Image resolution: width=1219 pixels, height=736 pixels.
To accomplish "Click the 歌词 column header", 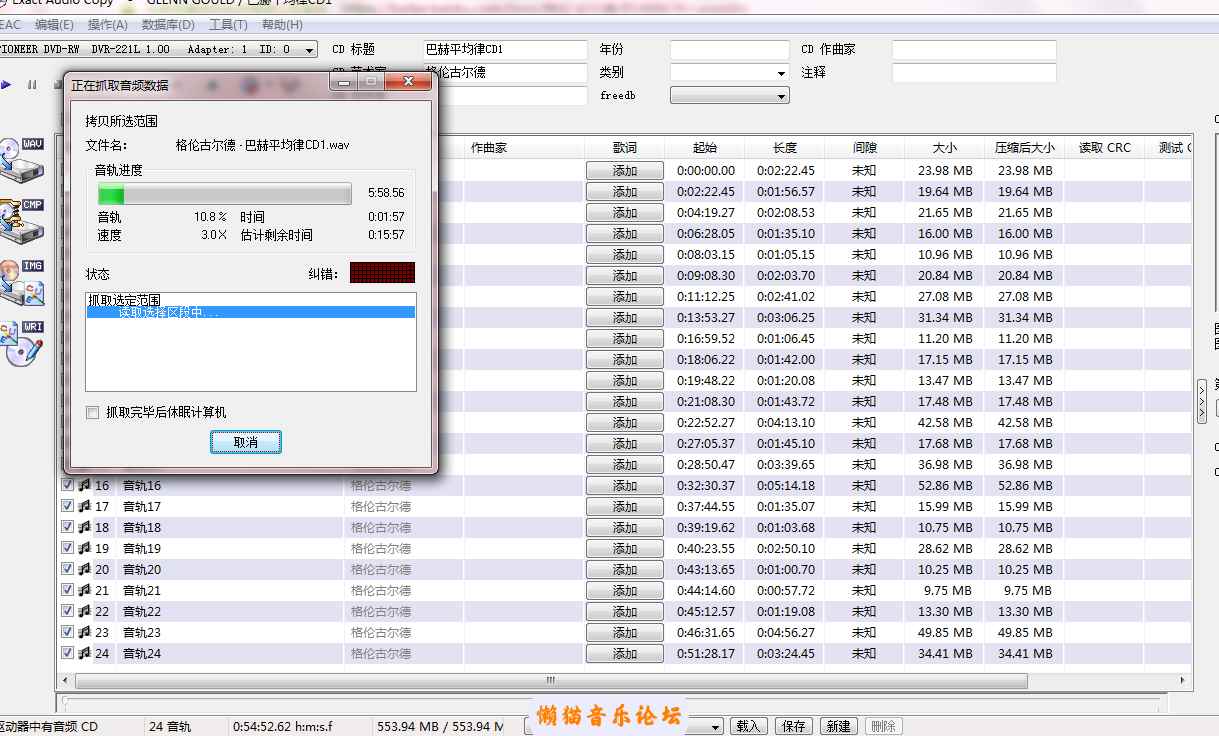I will pyautogui.click(x=625, y=147).
